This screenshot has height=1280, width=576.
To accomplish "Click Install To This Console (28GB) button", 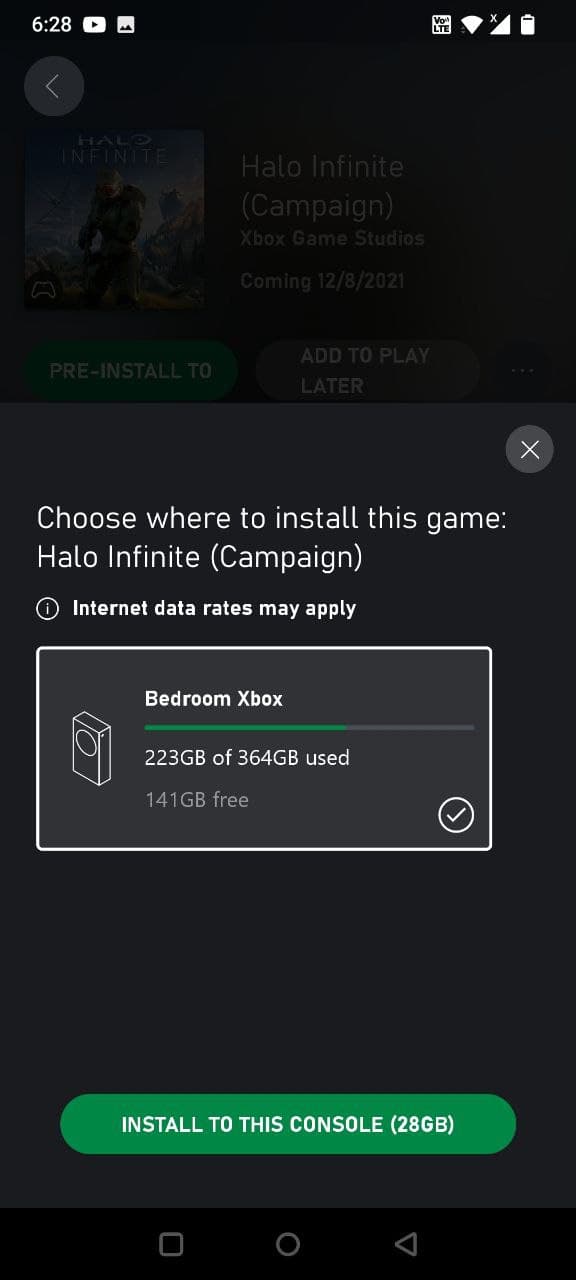I will tap(288, 1124).
